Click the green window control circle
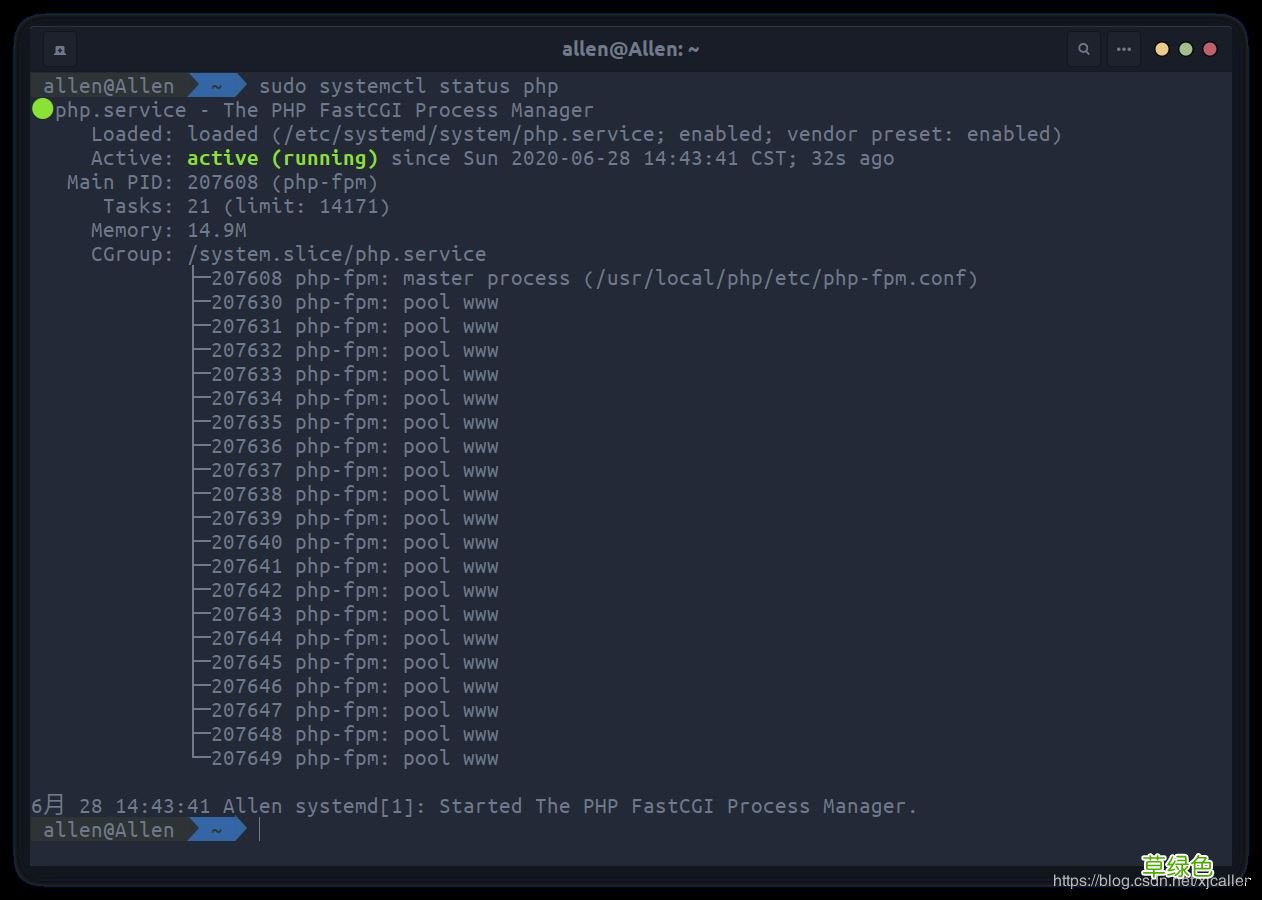The image size is (1262, 900). tap(1185, 47)
